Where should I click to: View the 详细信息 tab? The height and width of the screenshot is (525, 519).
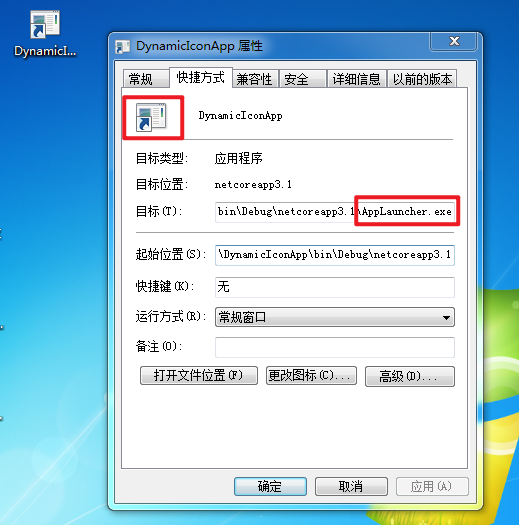coord(357,79)
